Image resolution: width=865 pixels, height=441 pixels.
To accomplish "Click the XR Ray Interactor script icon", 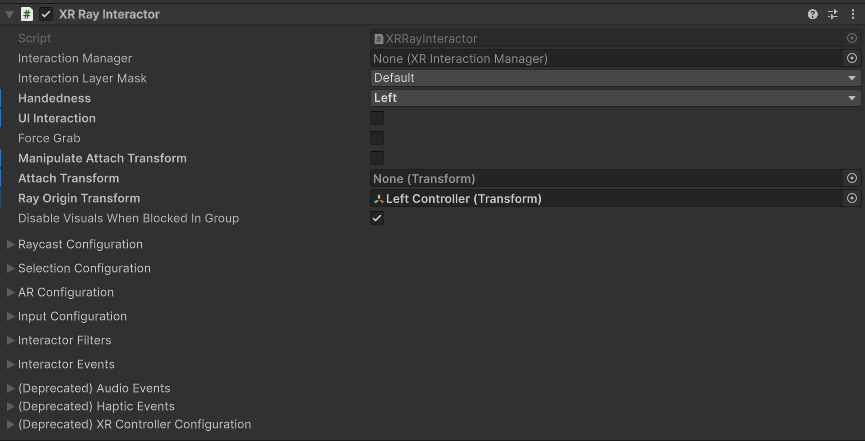I will pos(27,14).
